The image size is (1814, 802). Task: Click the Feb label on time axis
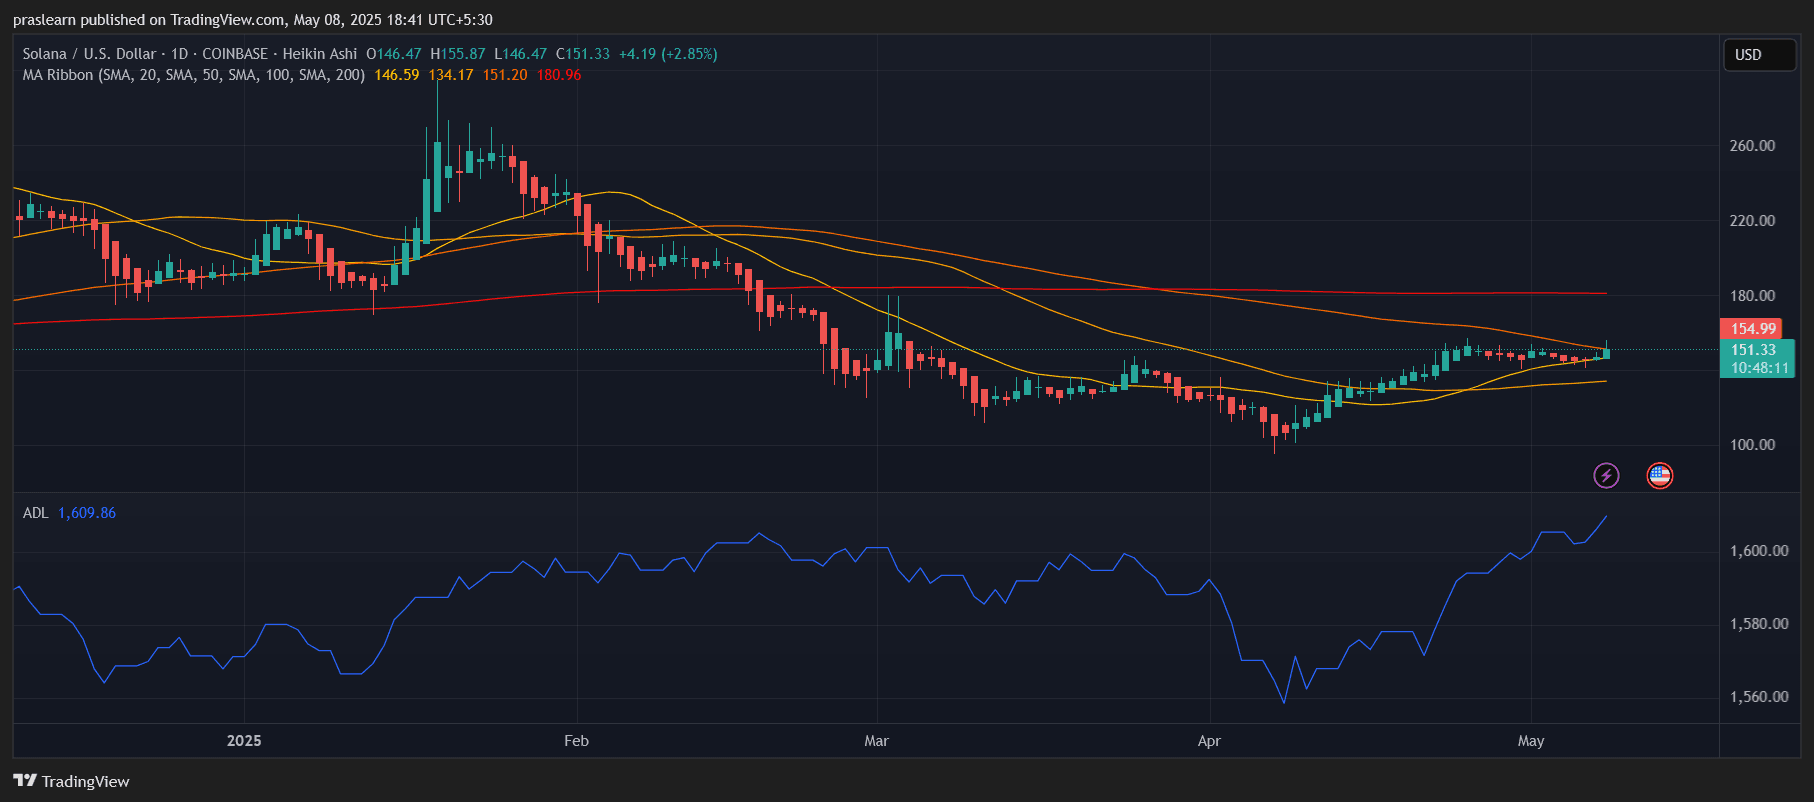576,741
